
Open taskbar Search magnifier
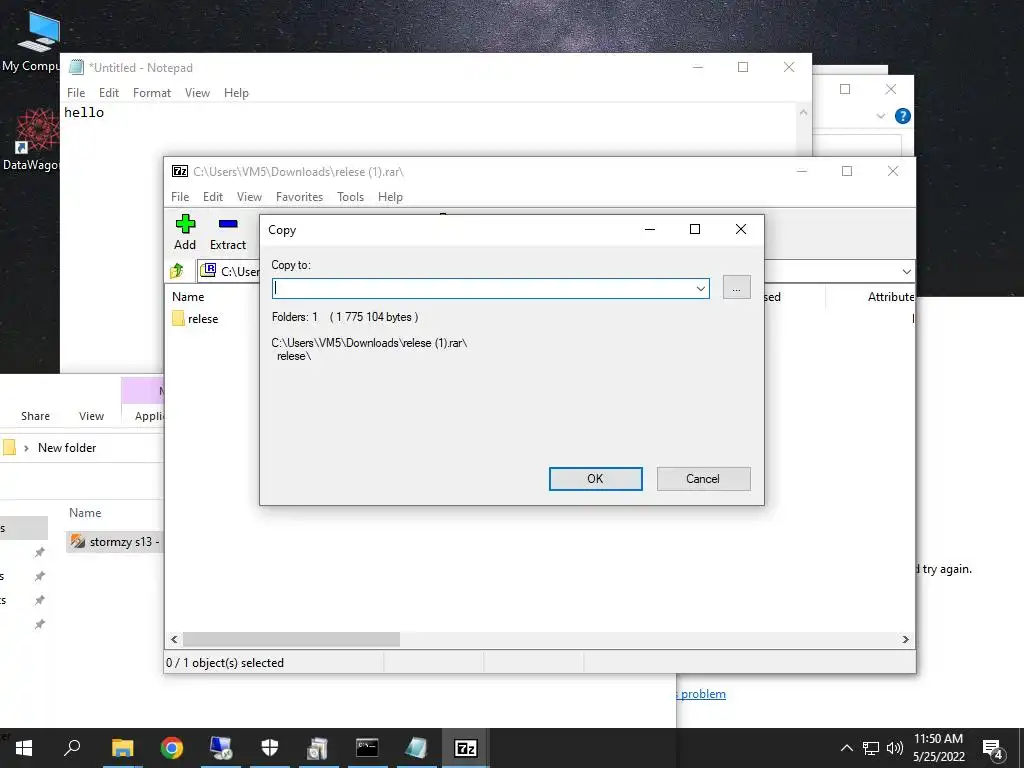(72, 748)
